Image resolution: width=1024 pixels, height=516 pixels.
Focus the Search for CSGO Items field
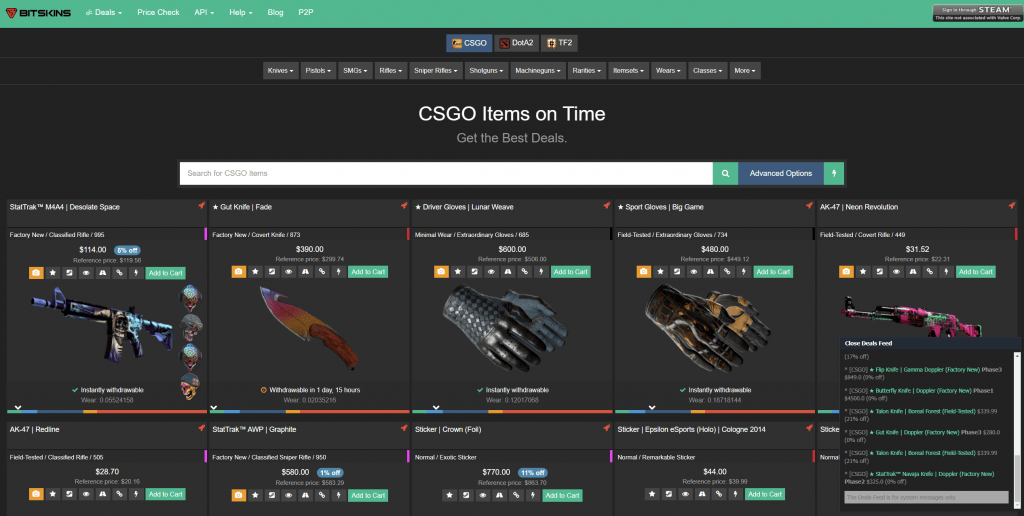click(446, 173)
